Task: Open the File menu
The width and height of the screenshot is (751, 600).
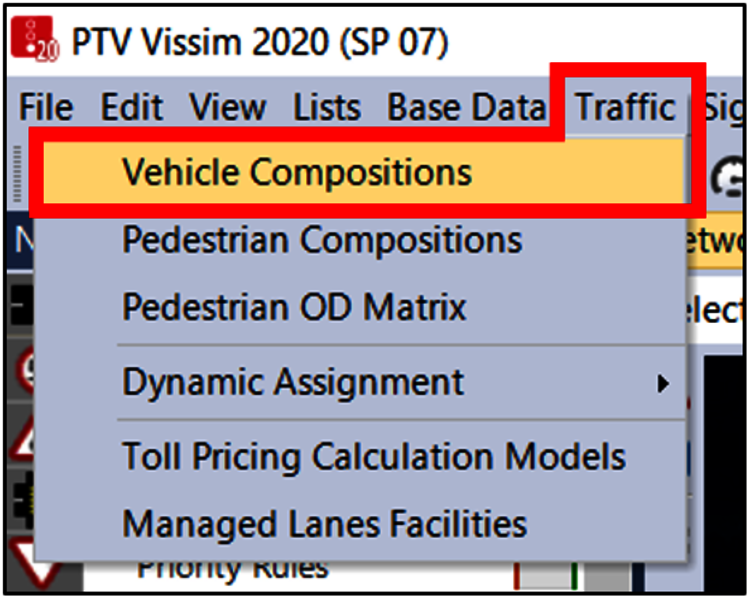Action: (46, 107)
